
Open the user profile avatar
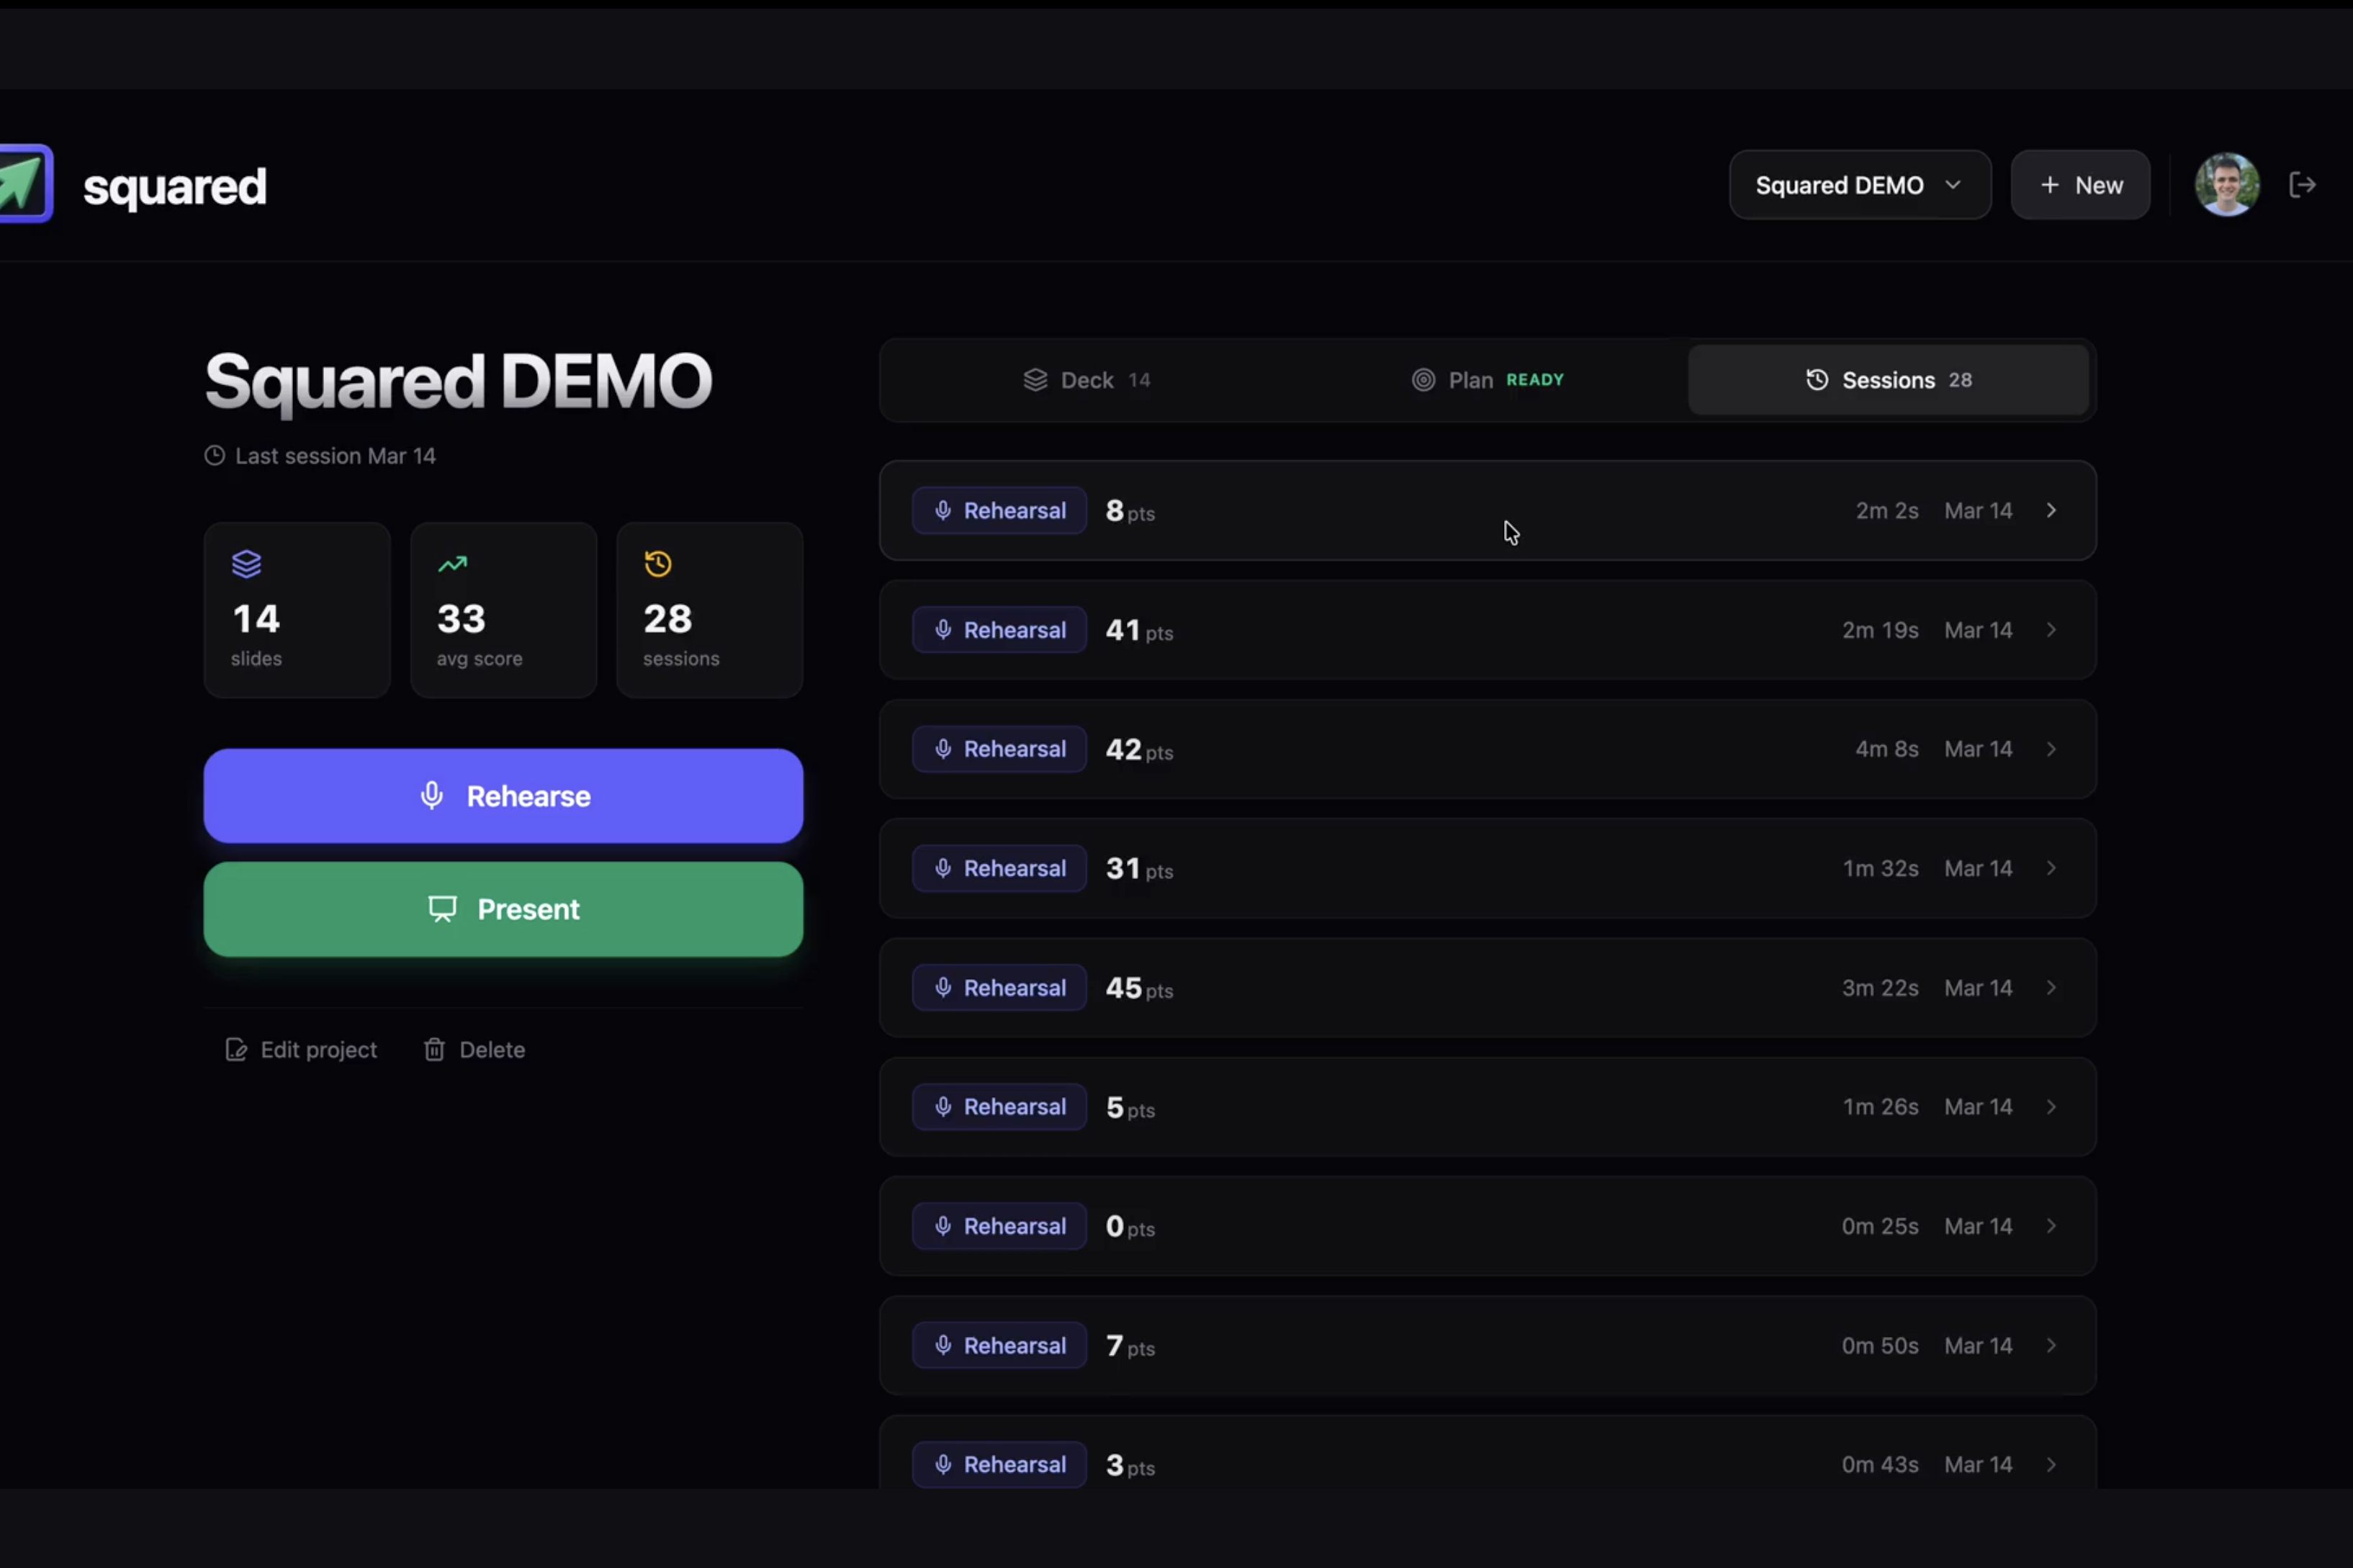(2226, 185)
